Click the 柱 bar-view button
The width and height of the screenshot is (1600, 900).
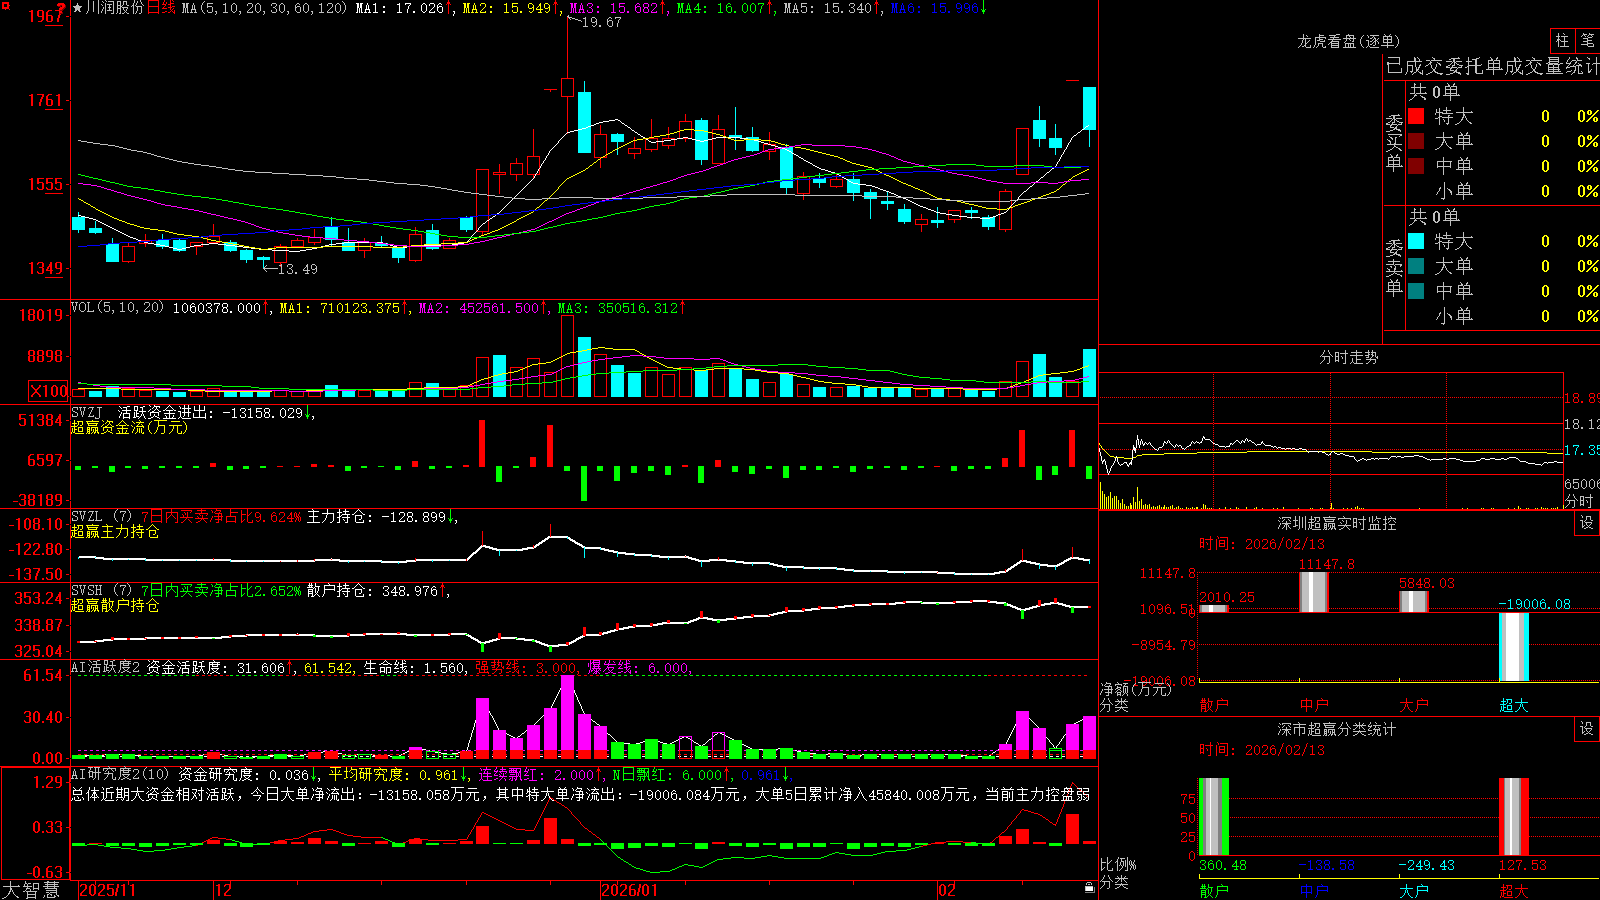tap(1562, 41)
